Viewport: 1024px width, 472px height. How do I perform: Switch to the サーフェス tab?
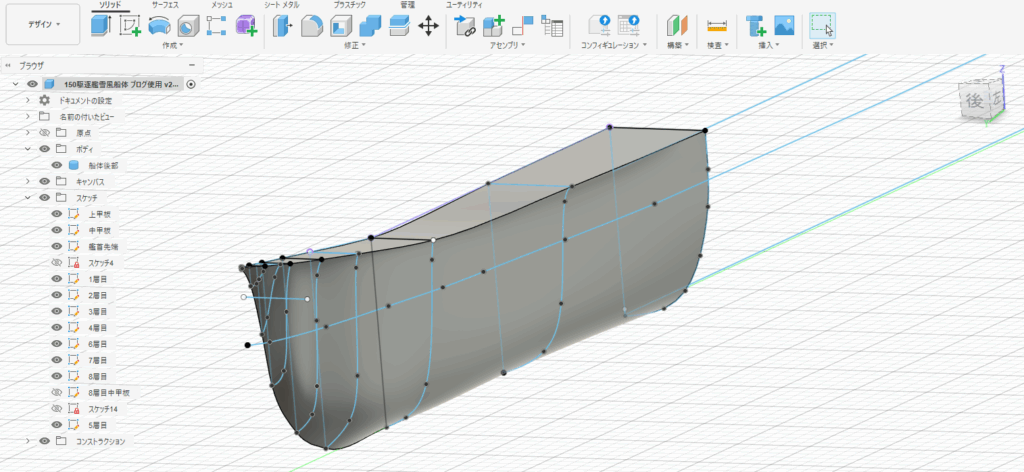(x=166, y=5)
